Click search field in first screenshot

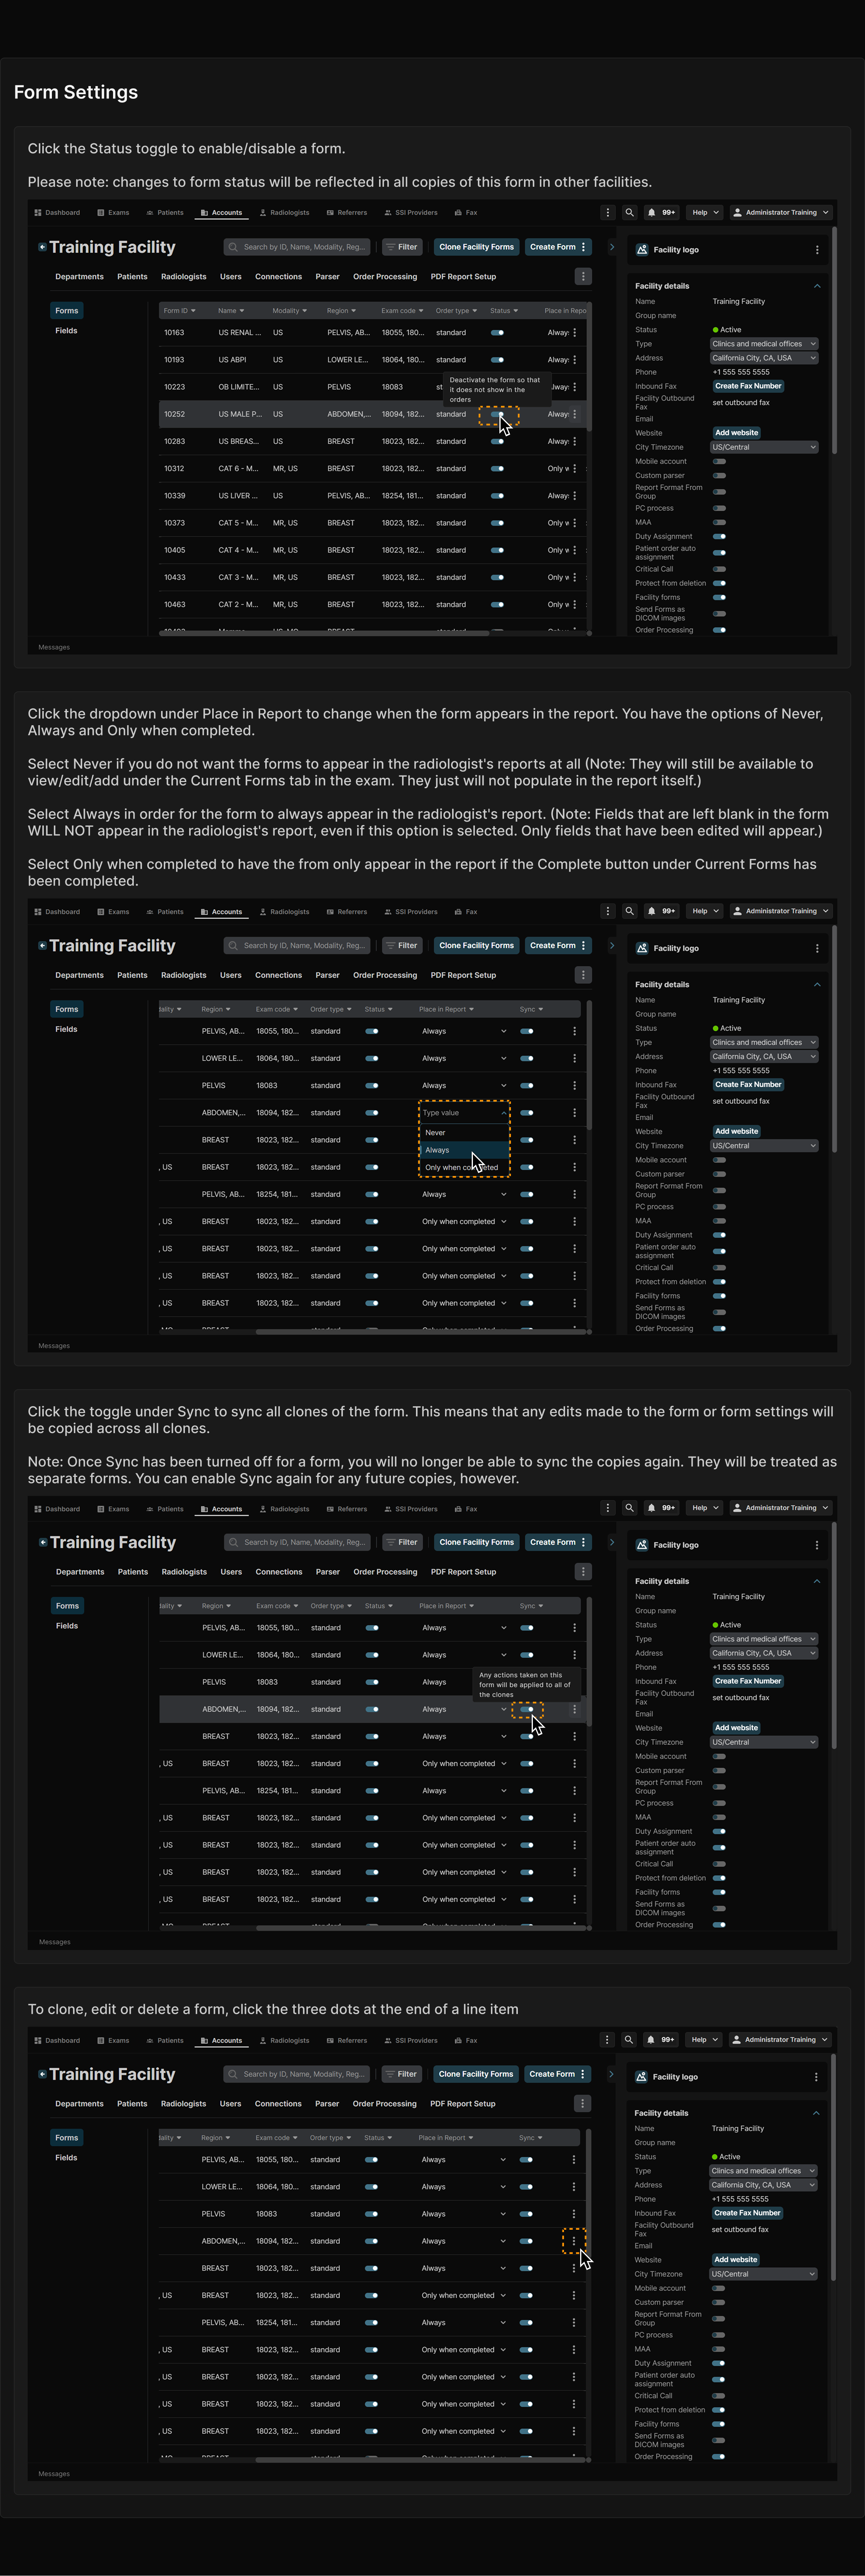[297, 247]
